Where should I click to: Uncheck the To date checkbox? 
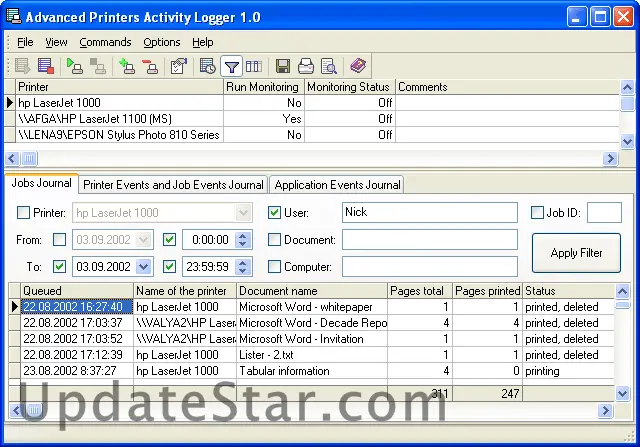coord(60,267)
